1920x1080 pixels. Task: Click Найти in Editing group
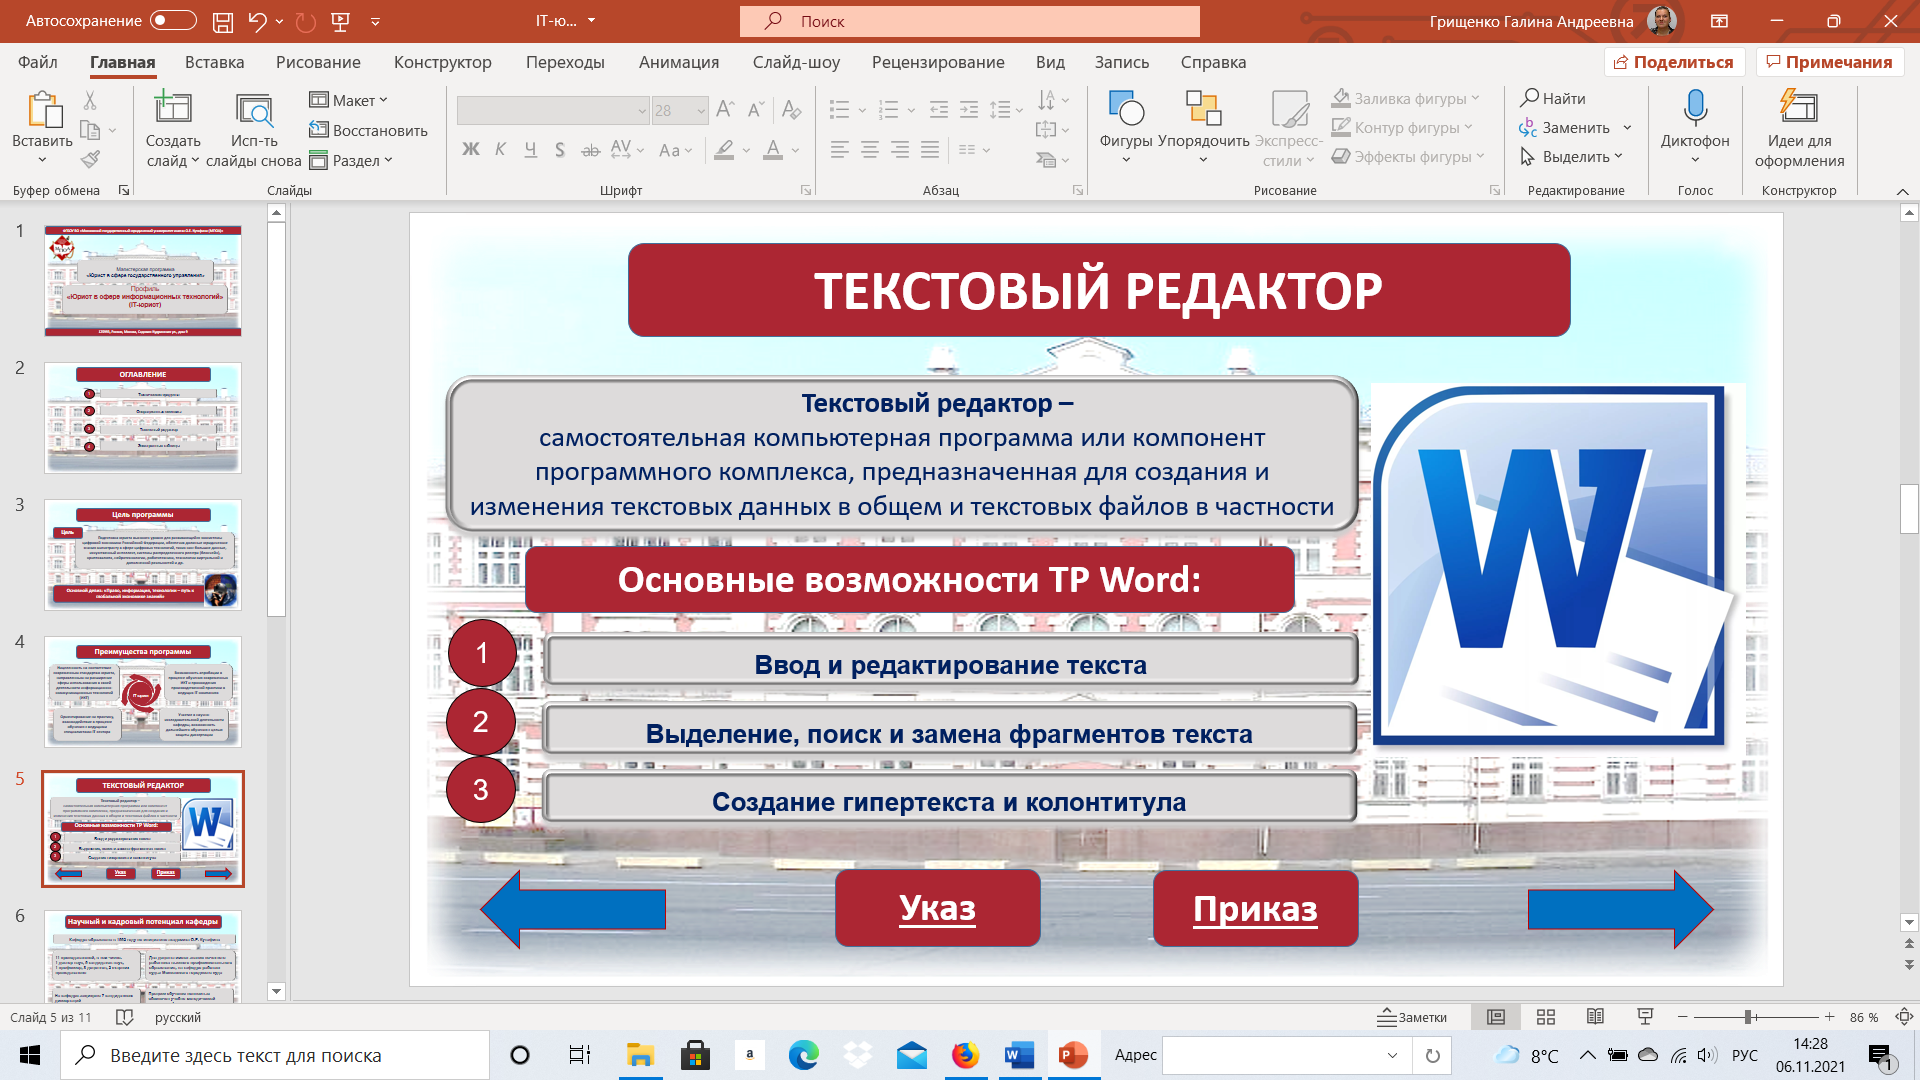point(1553,98)
